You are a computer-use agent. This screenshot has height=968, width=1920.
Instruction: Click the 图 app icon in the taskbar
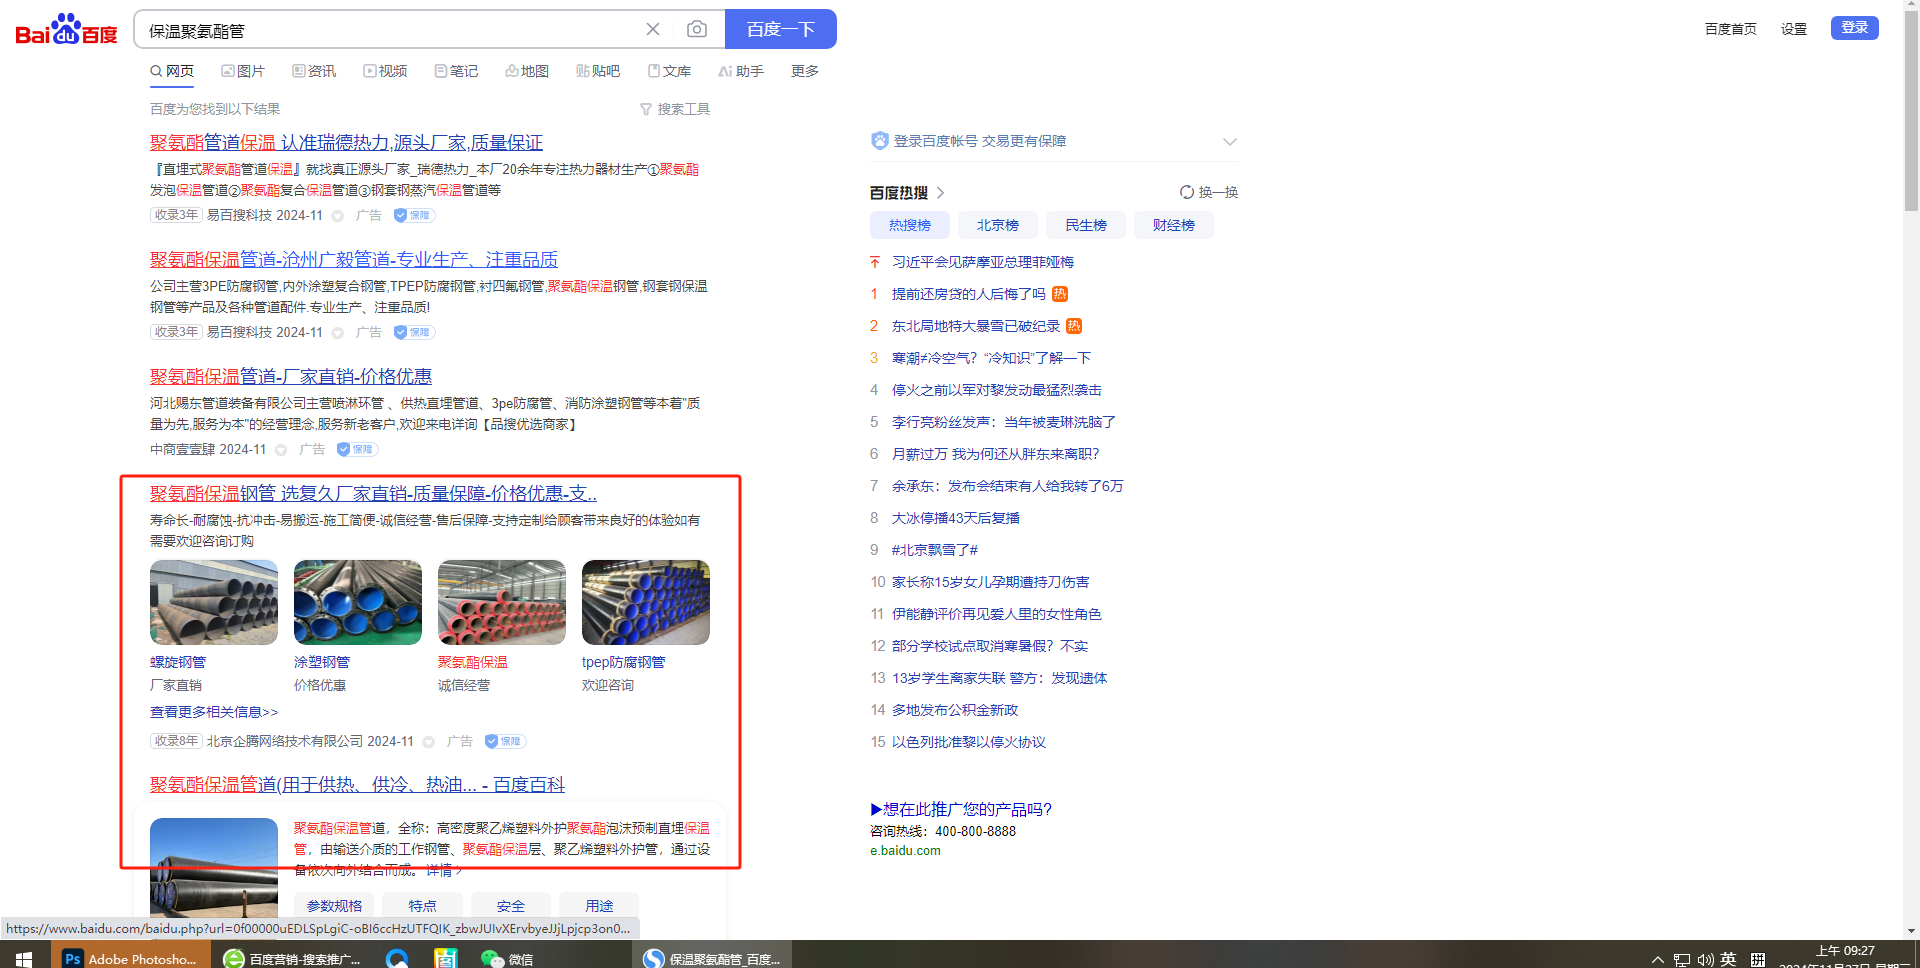[445, 959]
